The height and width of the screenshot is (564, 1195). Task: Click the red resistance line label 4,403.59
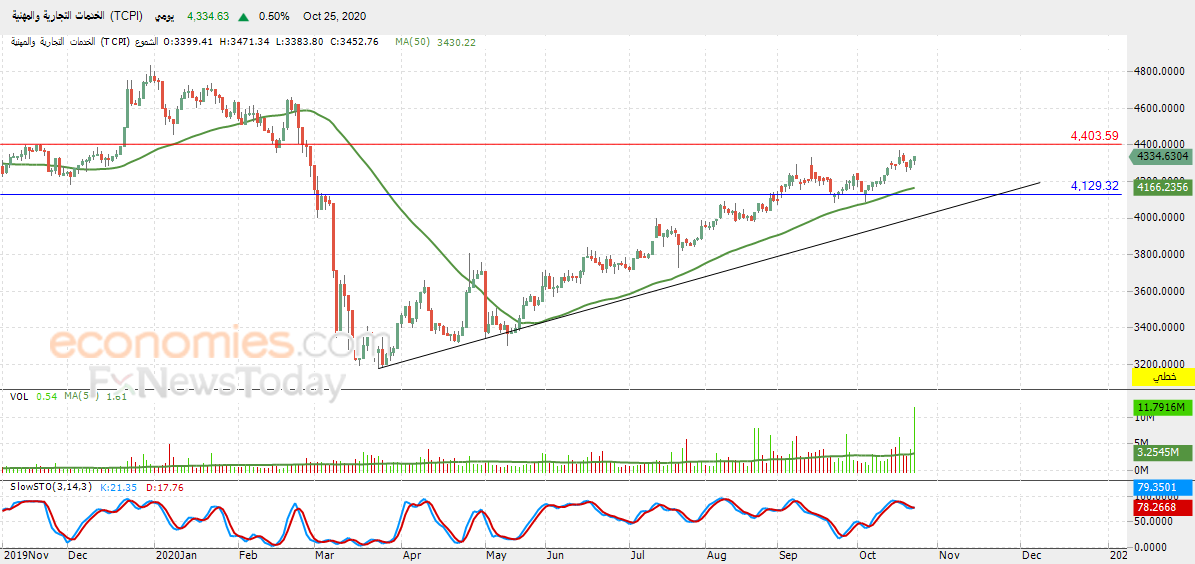(1094, 136)
